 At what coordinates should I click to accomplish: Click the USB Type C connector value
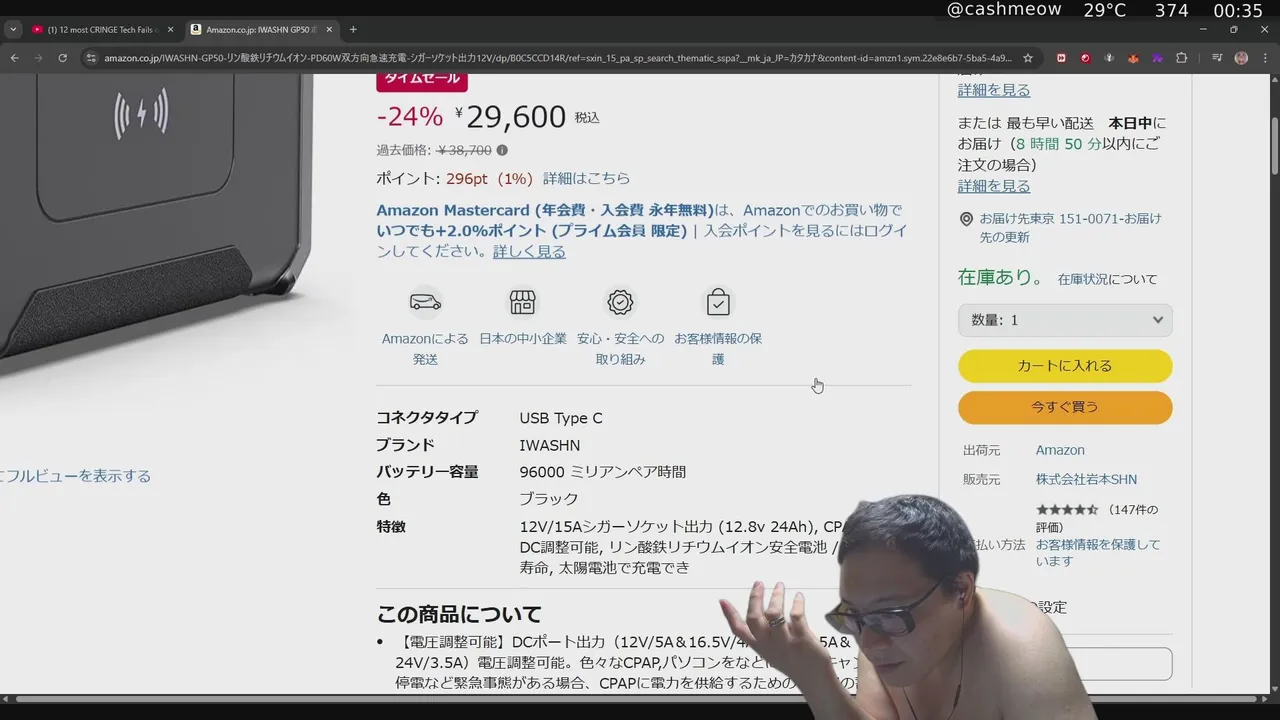point(561,418)
